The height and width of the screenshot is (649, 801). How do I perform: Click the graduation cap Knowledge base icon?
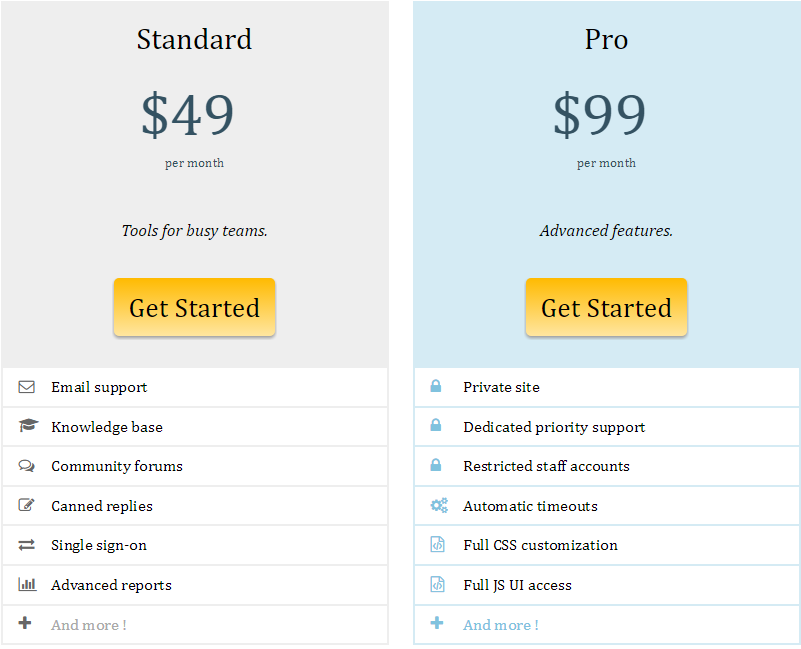28,425
